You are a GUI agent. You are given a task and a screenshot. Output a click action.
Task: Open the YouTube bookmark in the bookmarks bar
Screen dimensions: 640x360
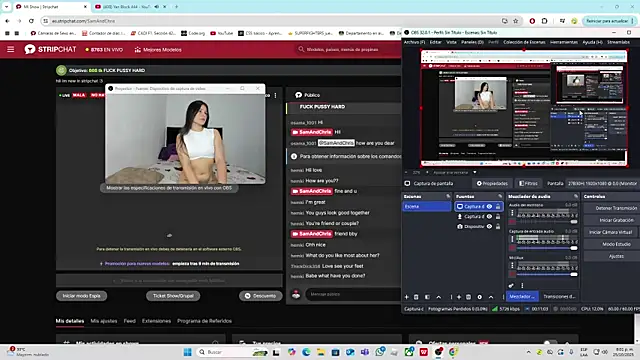tap(222, 33)
